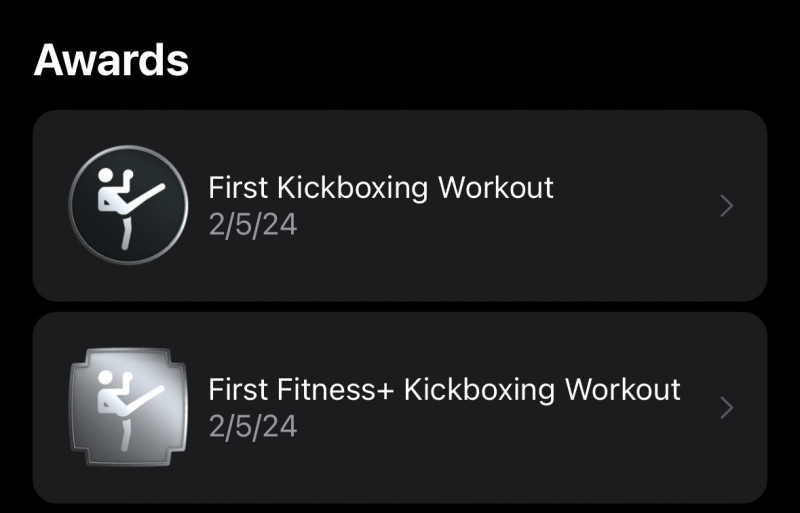Click the word "Kickboxing" in the first award title
This screenshot has width=800, height=513.
(355, 187)
